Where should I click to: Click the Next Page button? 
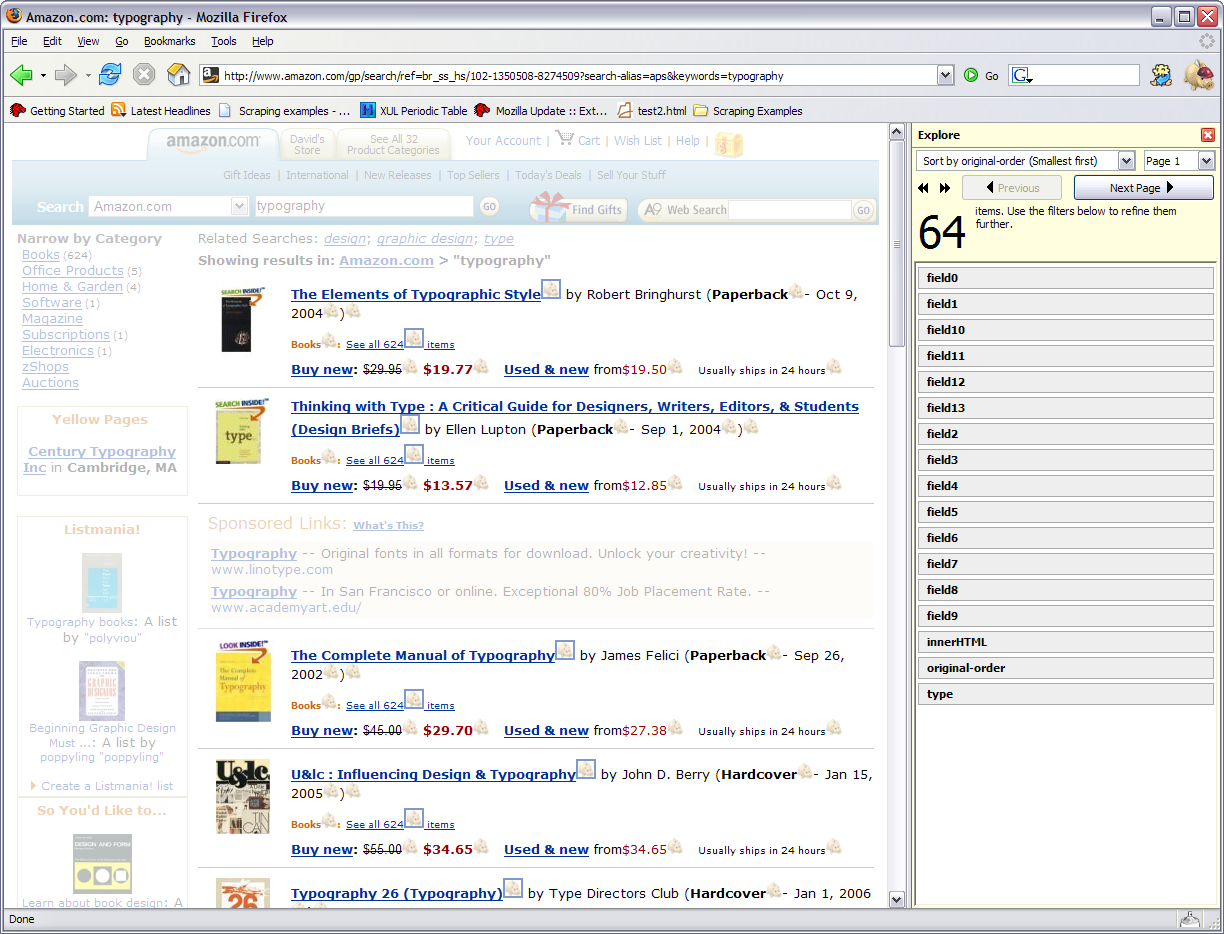(1143, 188)
